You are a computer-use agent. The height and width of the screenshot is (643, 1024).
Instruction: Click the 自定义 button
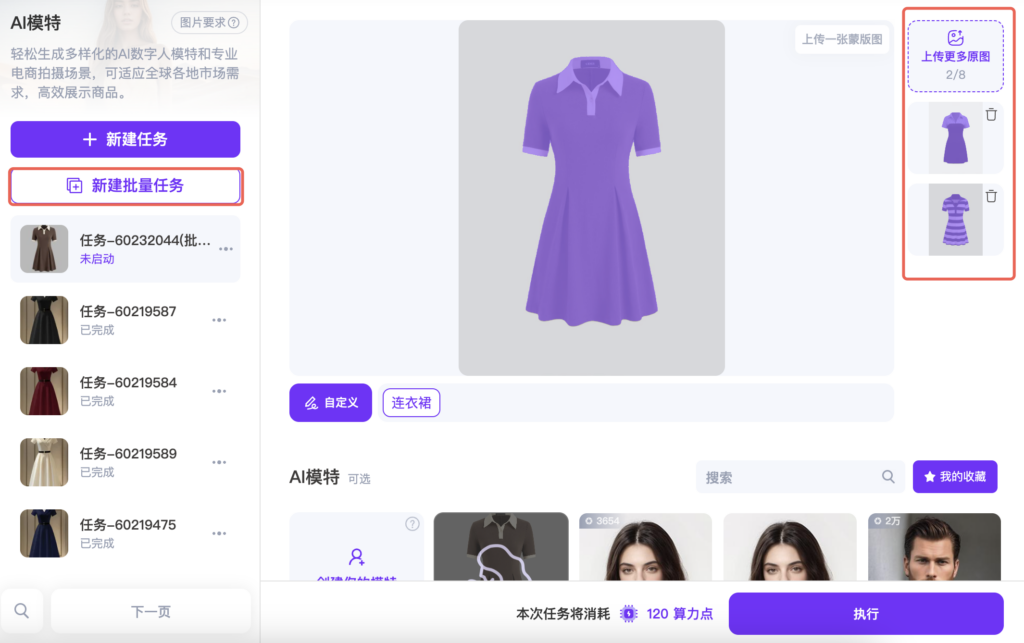coord(330,403)
